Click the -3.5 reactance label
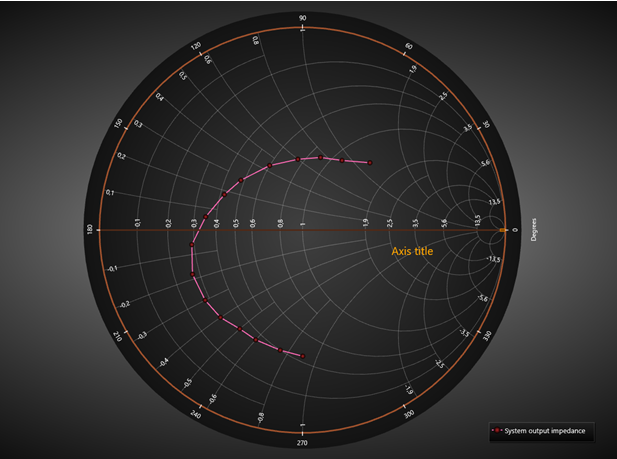The height and width of the screenshot is (459, 617). (464, 333)
